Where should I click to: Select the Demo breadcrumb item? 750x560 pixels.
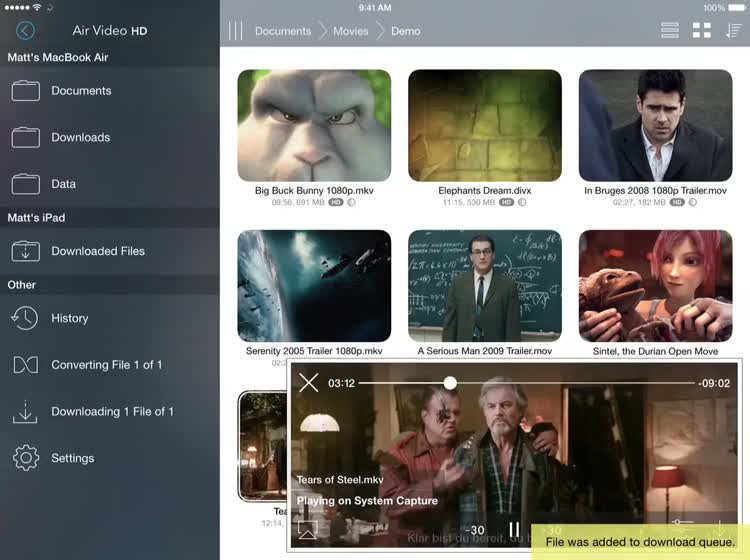point(406,31)
